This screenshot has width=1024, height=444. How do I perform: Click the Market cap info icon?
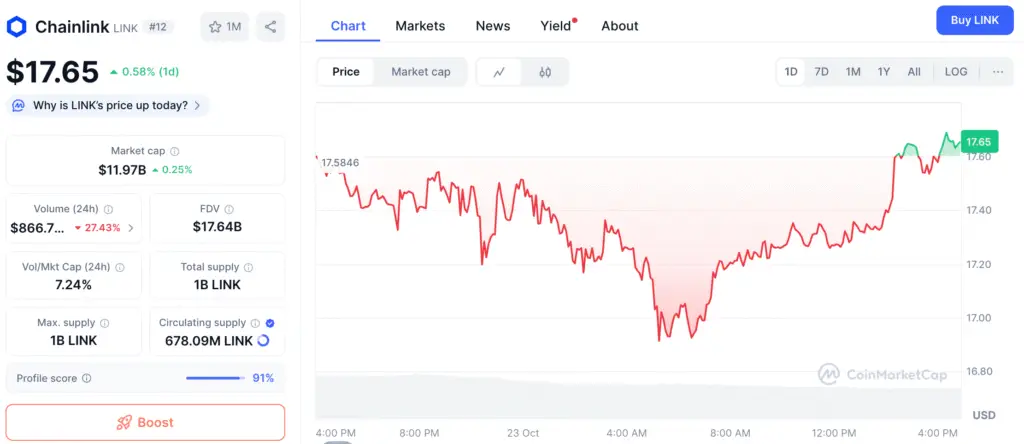tap(175, 151)
